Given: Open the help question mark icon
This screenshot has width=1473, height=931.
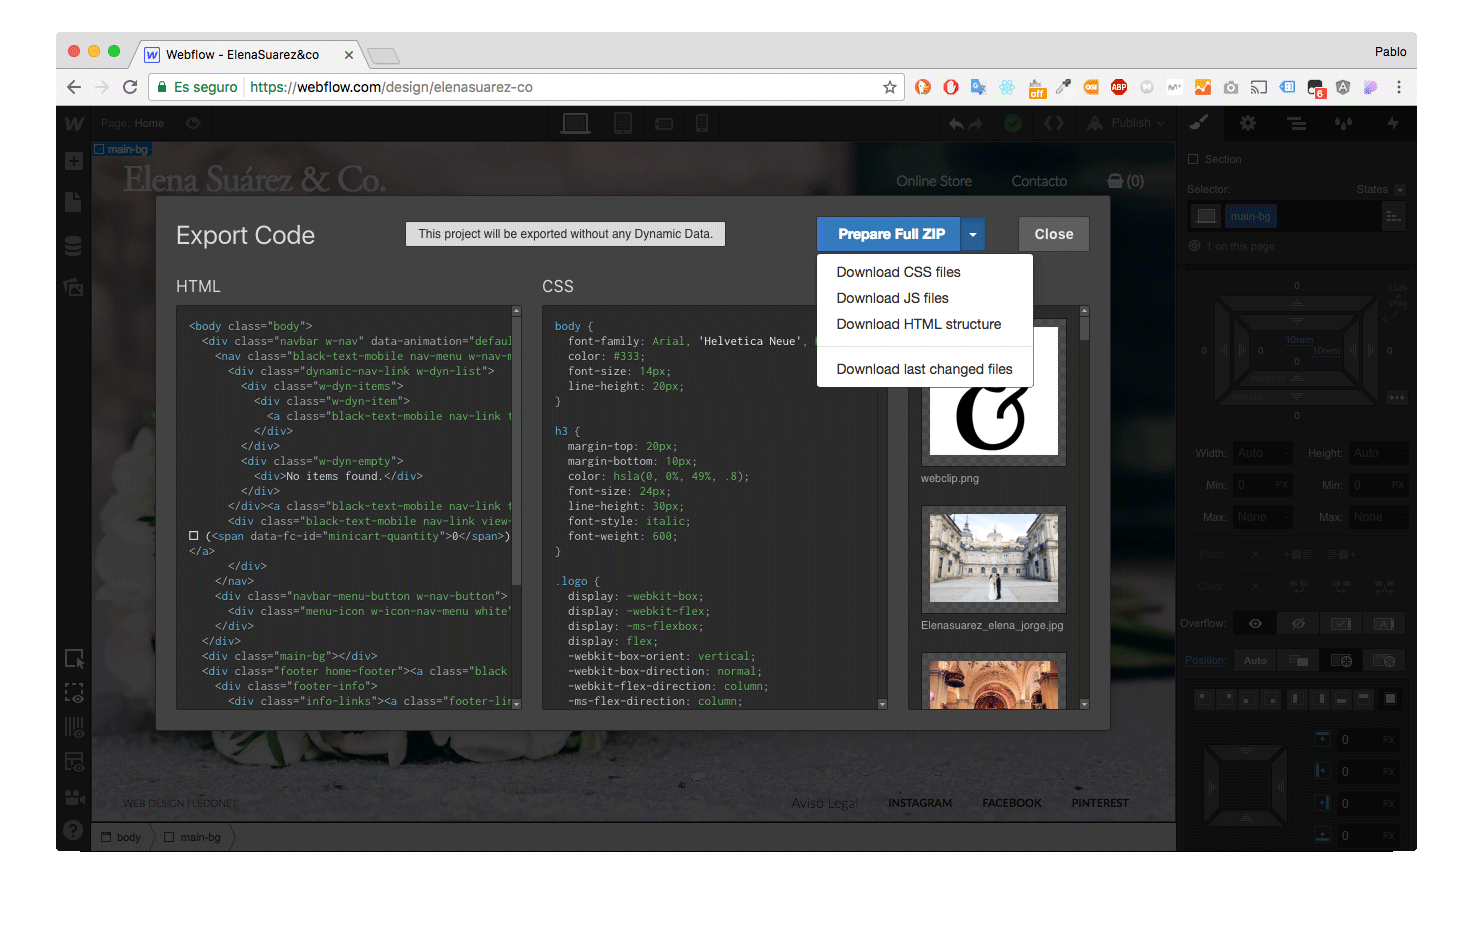Looking at the screenshot, I should pos(73,829).
